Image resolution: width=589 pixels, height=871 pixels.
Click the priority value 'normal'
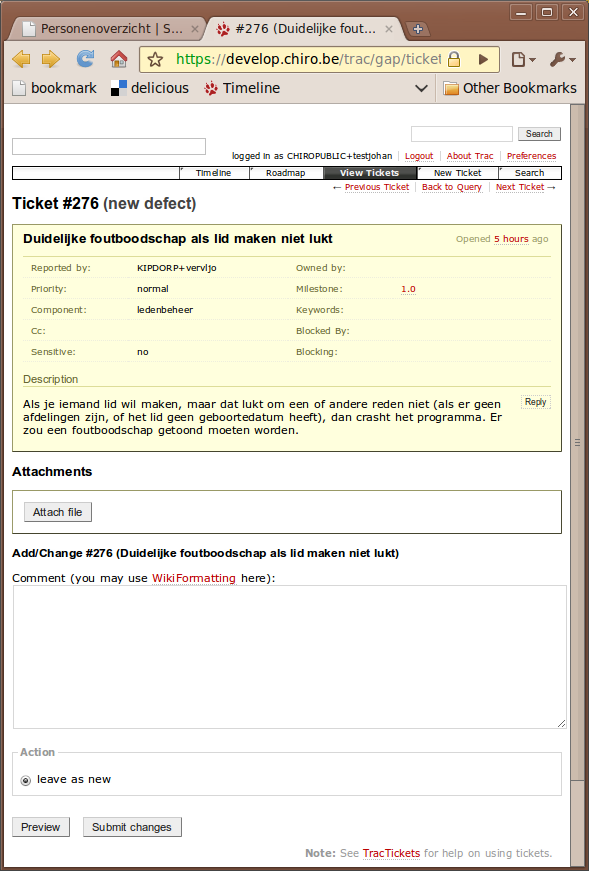[153, 289]
